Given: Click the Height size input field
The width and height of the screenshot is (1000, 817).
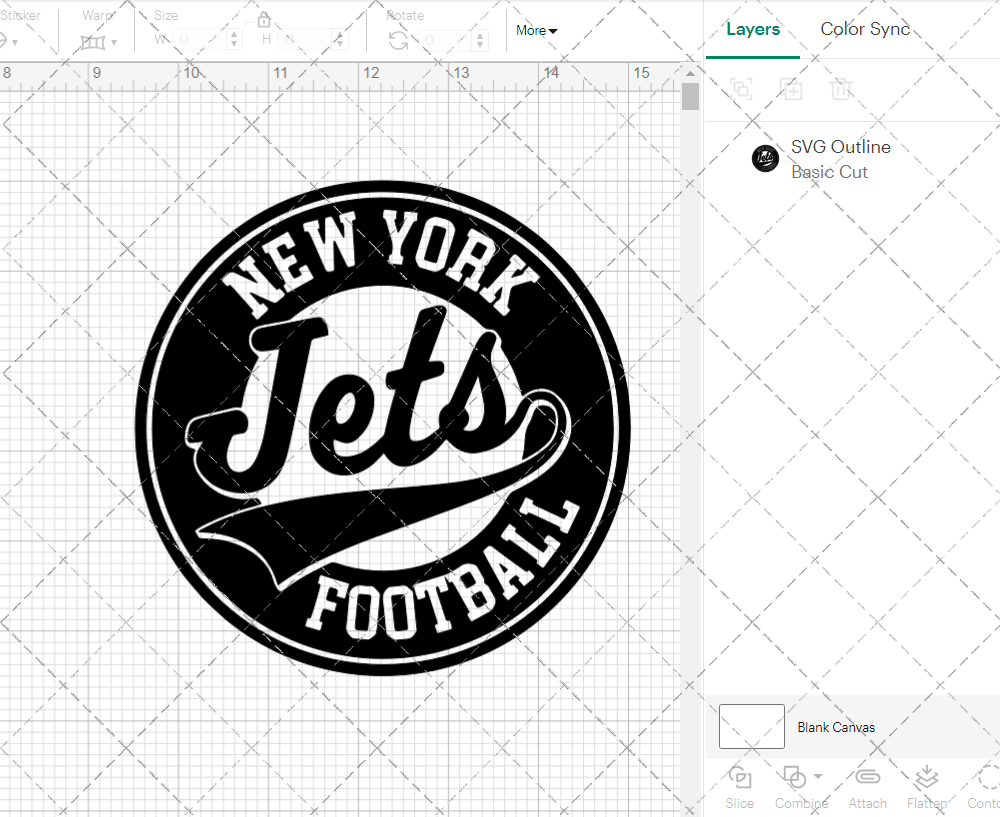Looking at the screenshot, I should pyautogui.click(x=307, y=40).
